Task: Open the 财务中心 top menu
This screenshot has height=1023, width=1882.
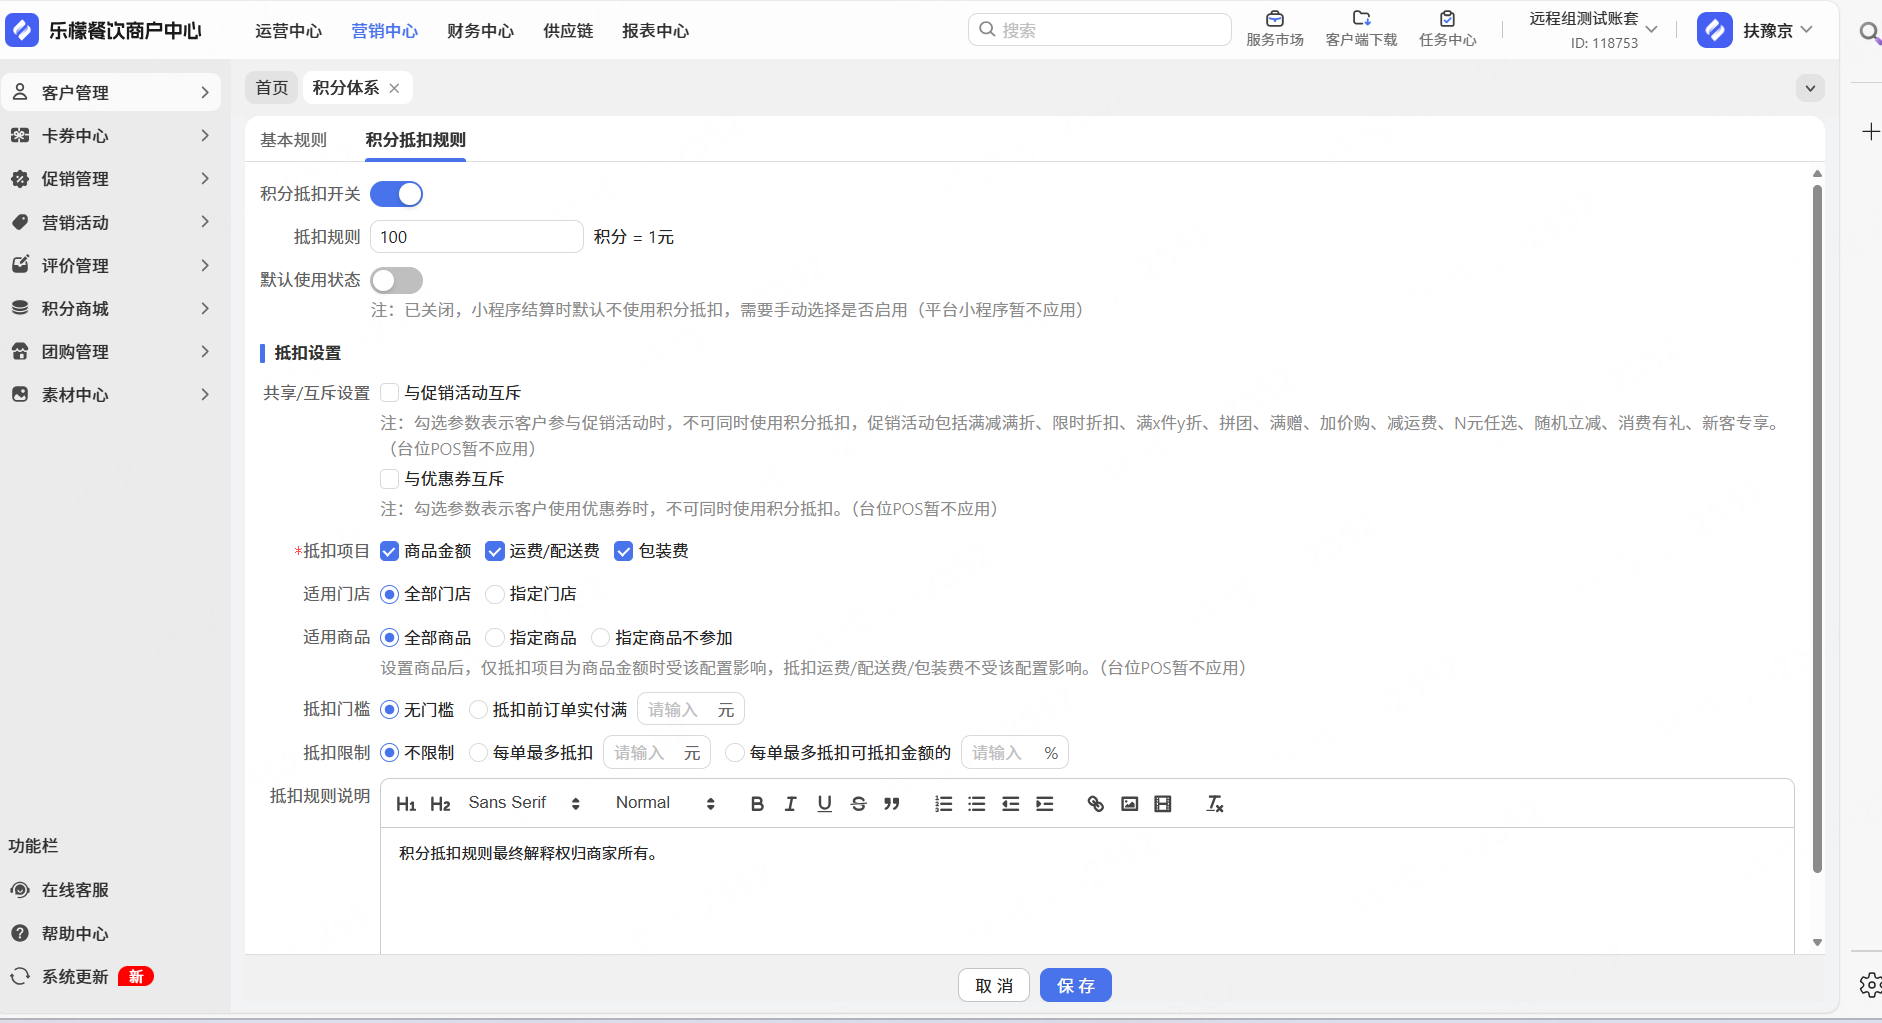Action: [x=480, y=31]
